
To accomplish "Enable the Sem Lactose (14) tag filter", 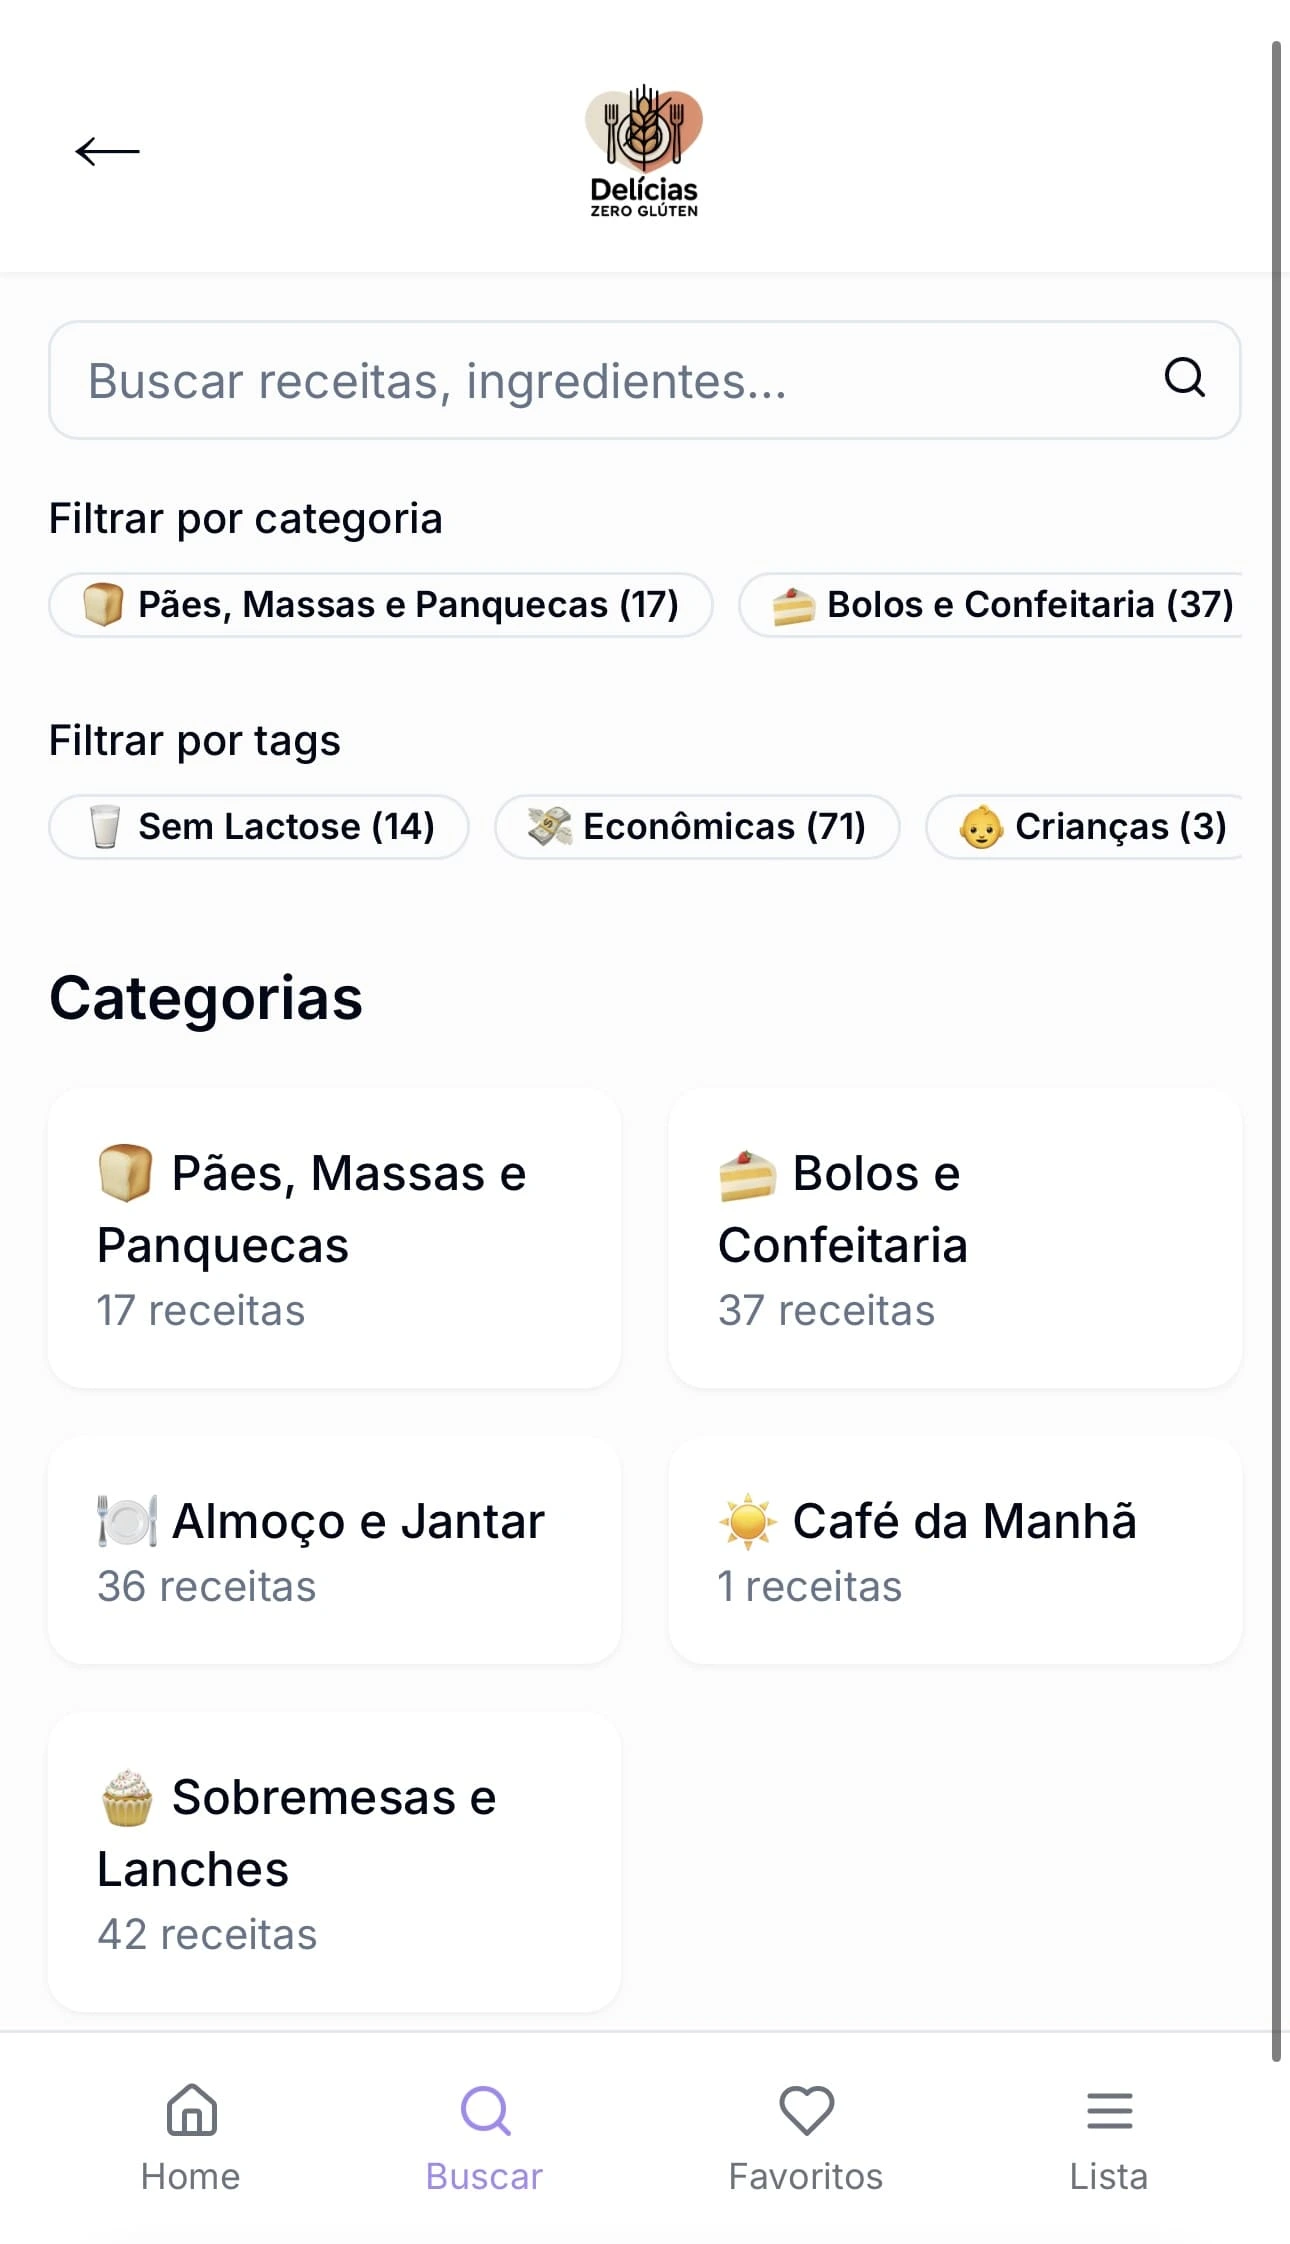I will tap(259, 827).
